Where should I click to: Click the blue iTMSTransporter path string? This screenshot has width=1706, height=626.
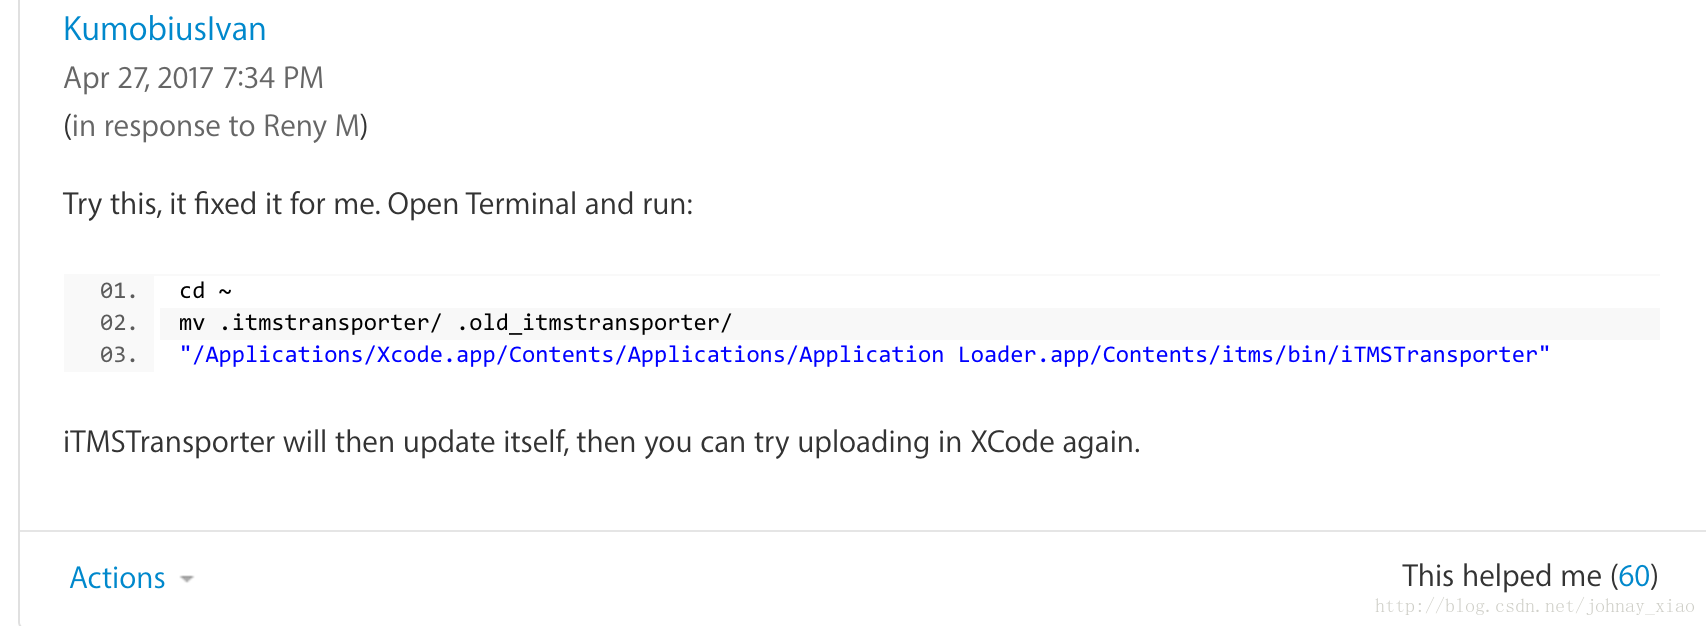[x=864, y=355]
